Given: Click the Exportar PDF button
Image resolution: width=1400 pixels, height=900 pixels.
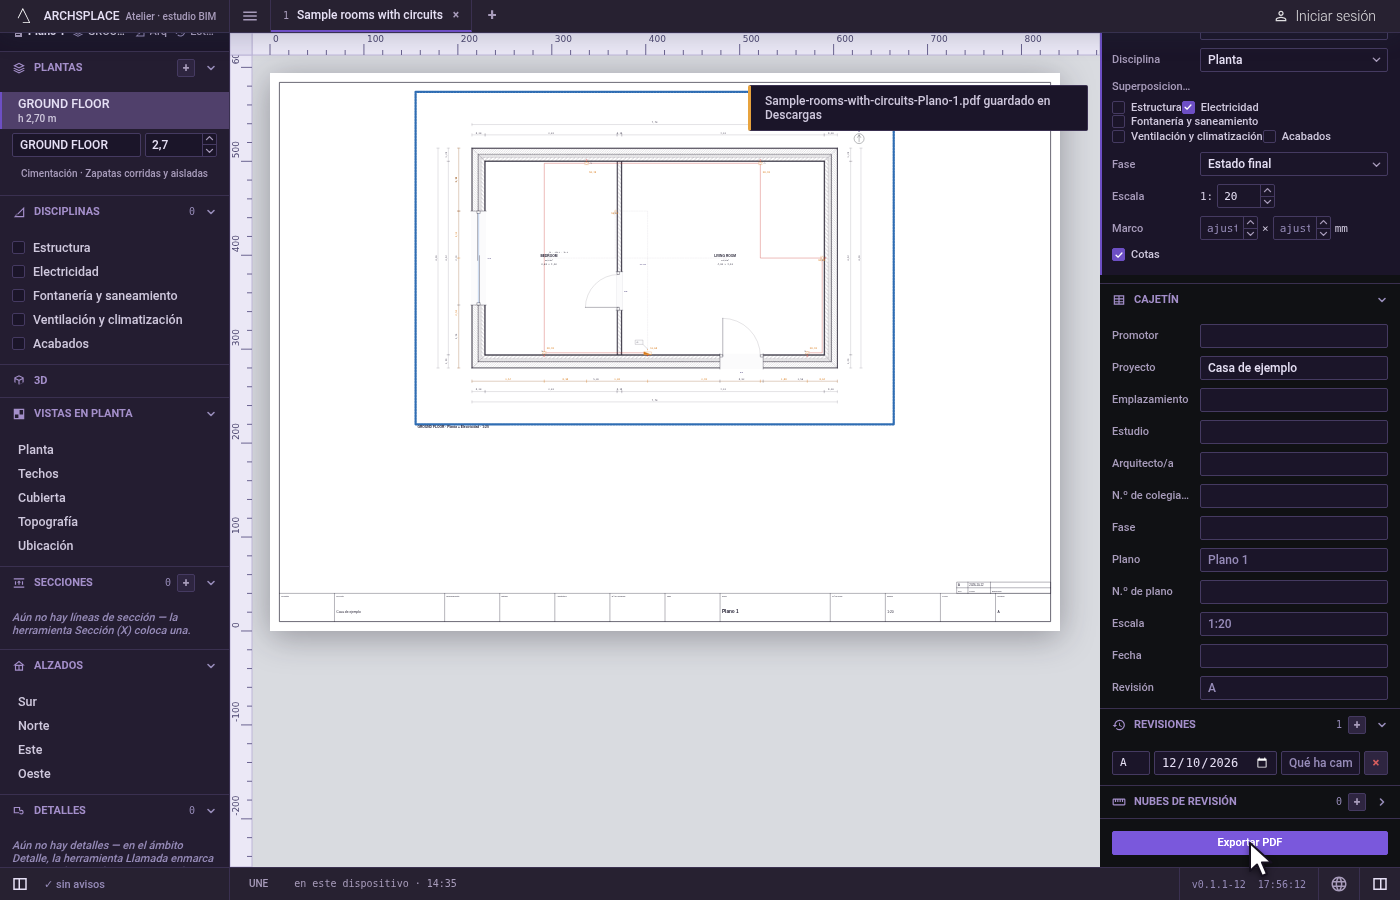Looking at the screenshot, I should (x=1250, y=843).
